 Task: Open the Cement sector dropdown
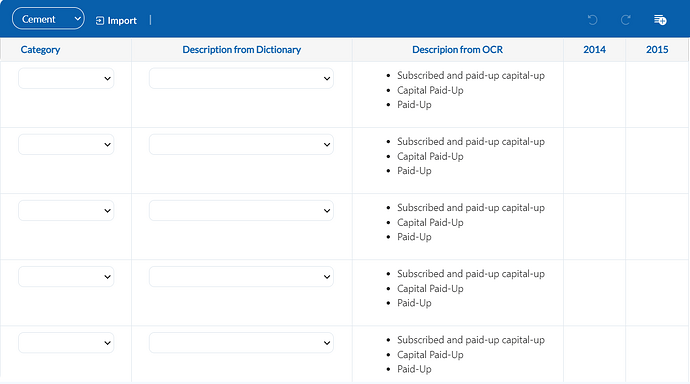[x=48, y=18]
